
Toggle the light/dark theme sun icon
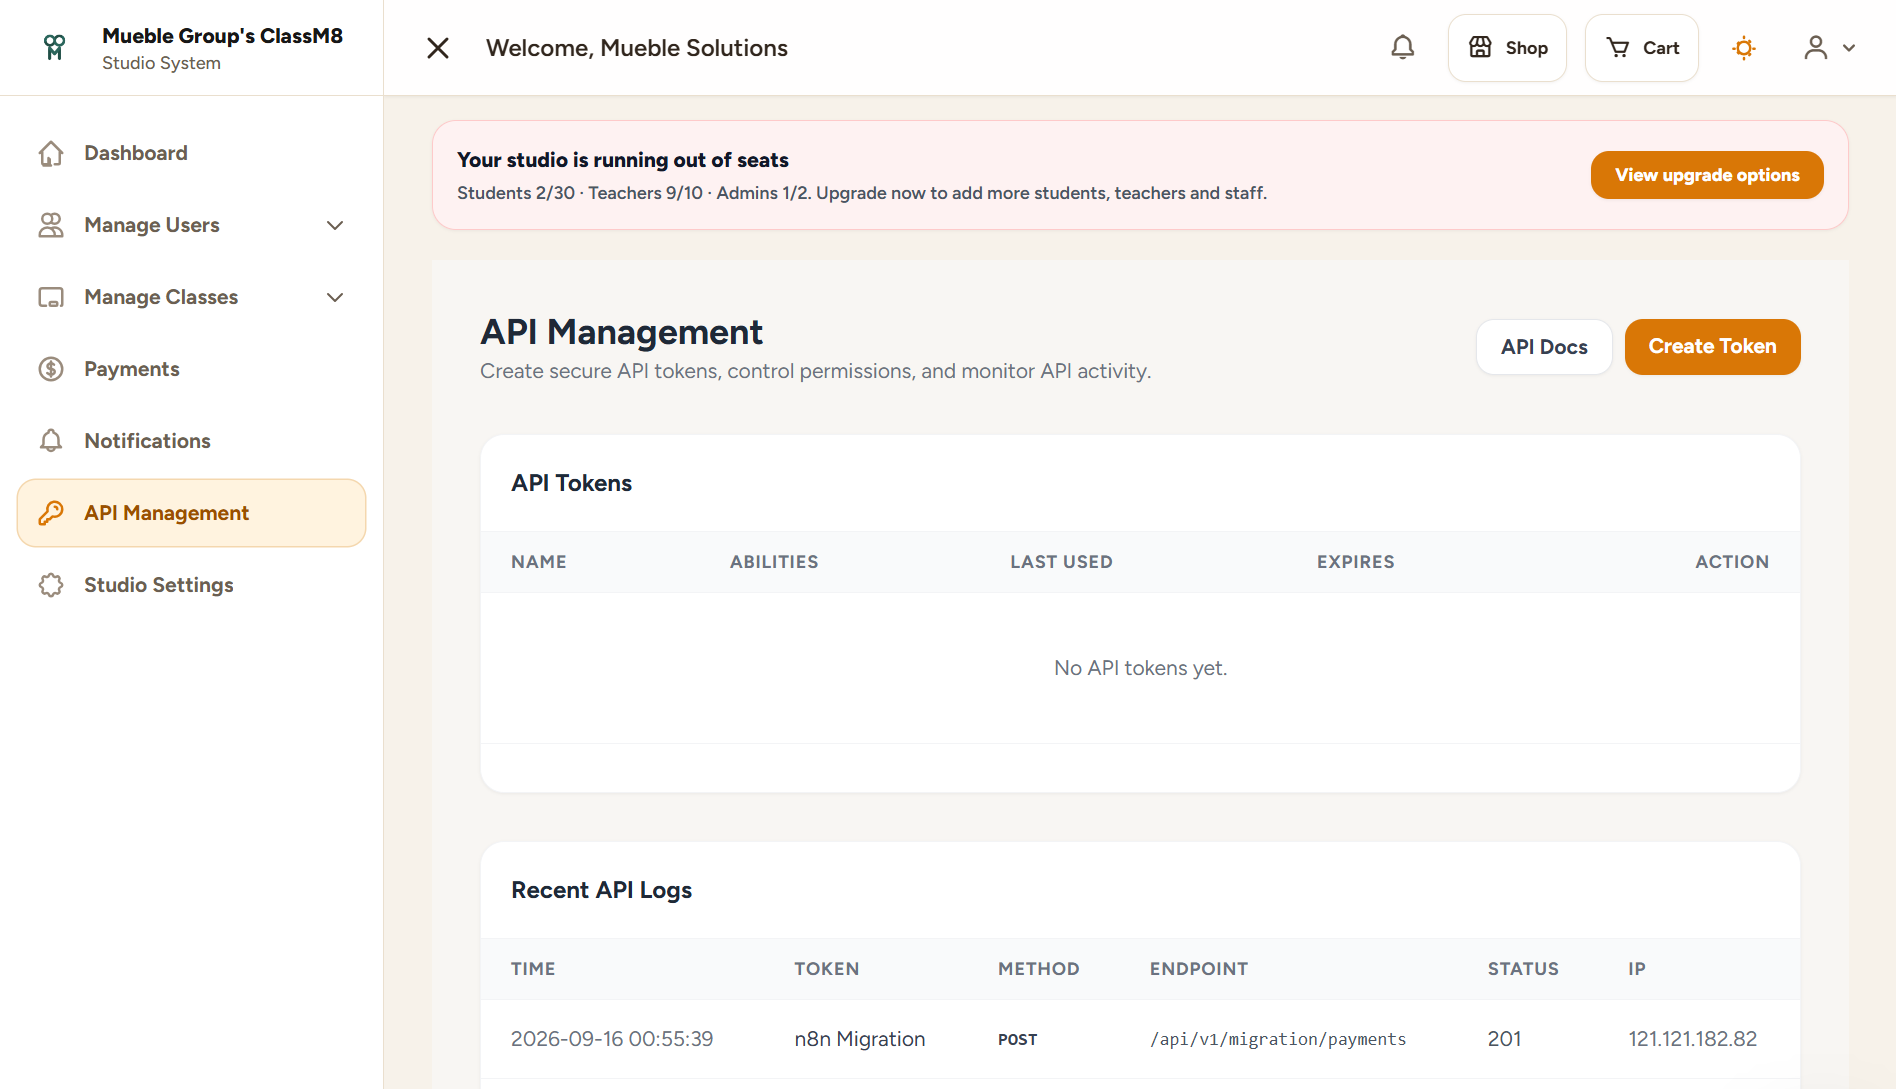(x=1744, y=47)
